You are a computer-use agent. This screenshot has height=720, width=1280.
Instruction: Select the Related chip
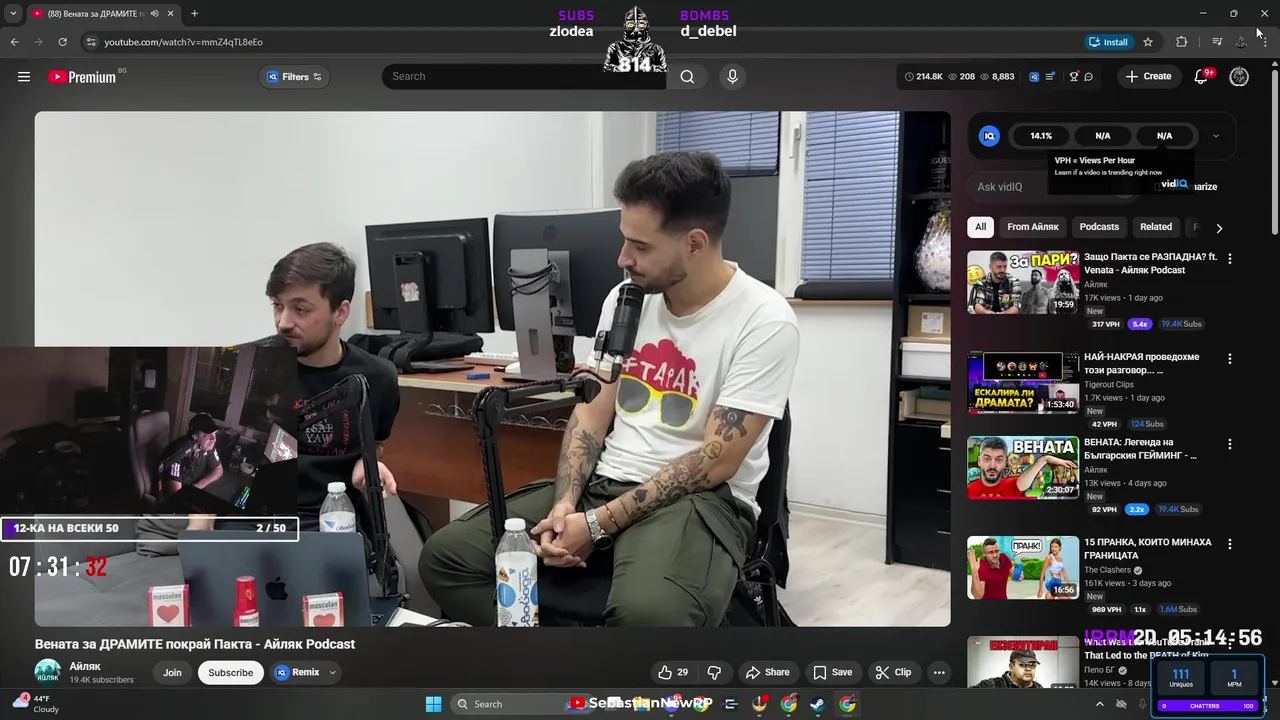1156,227
